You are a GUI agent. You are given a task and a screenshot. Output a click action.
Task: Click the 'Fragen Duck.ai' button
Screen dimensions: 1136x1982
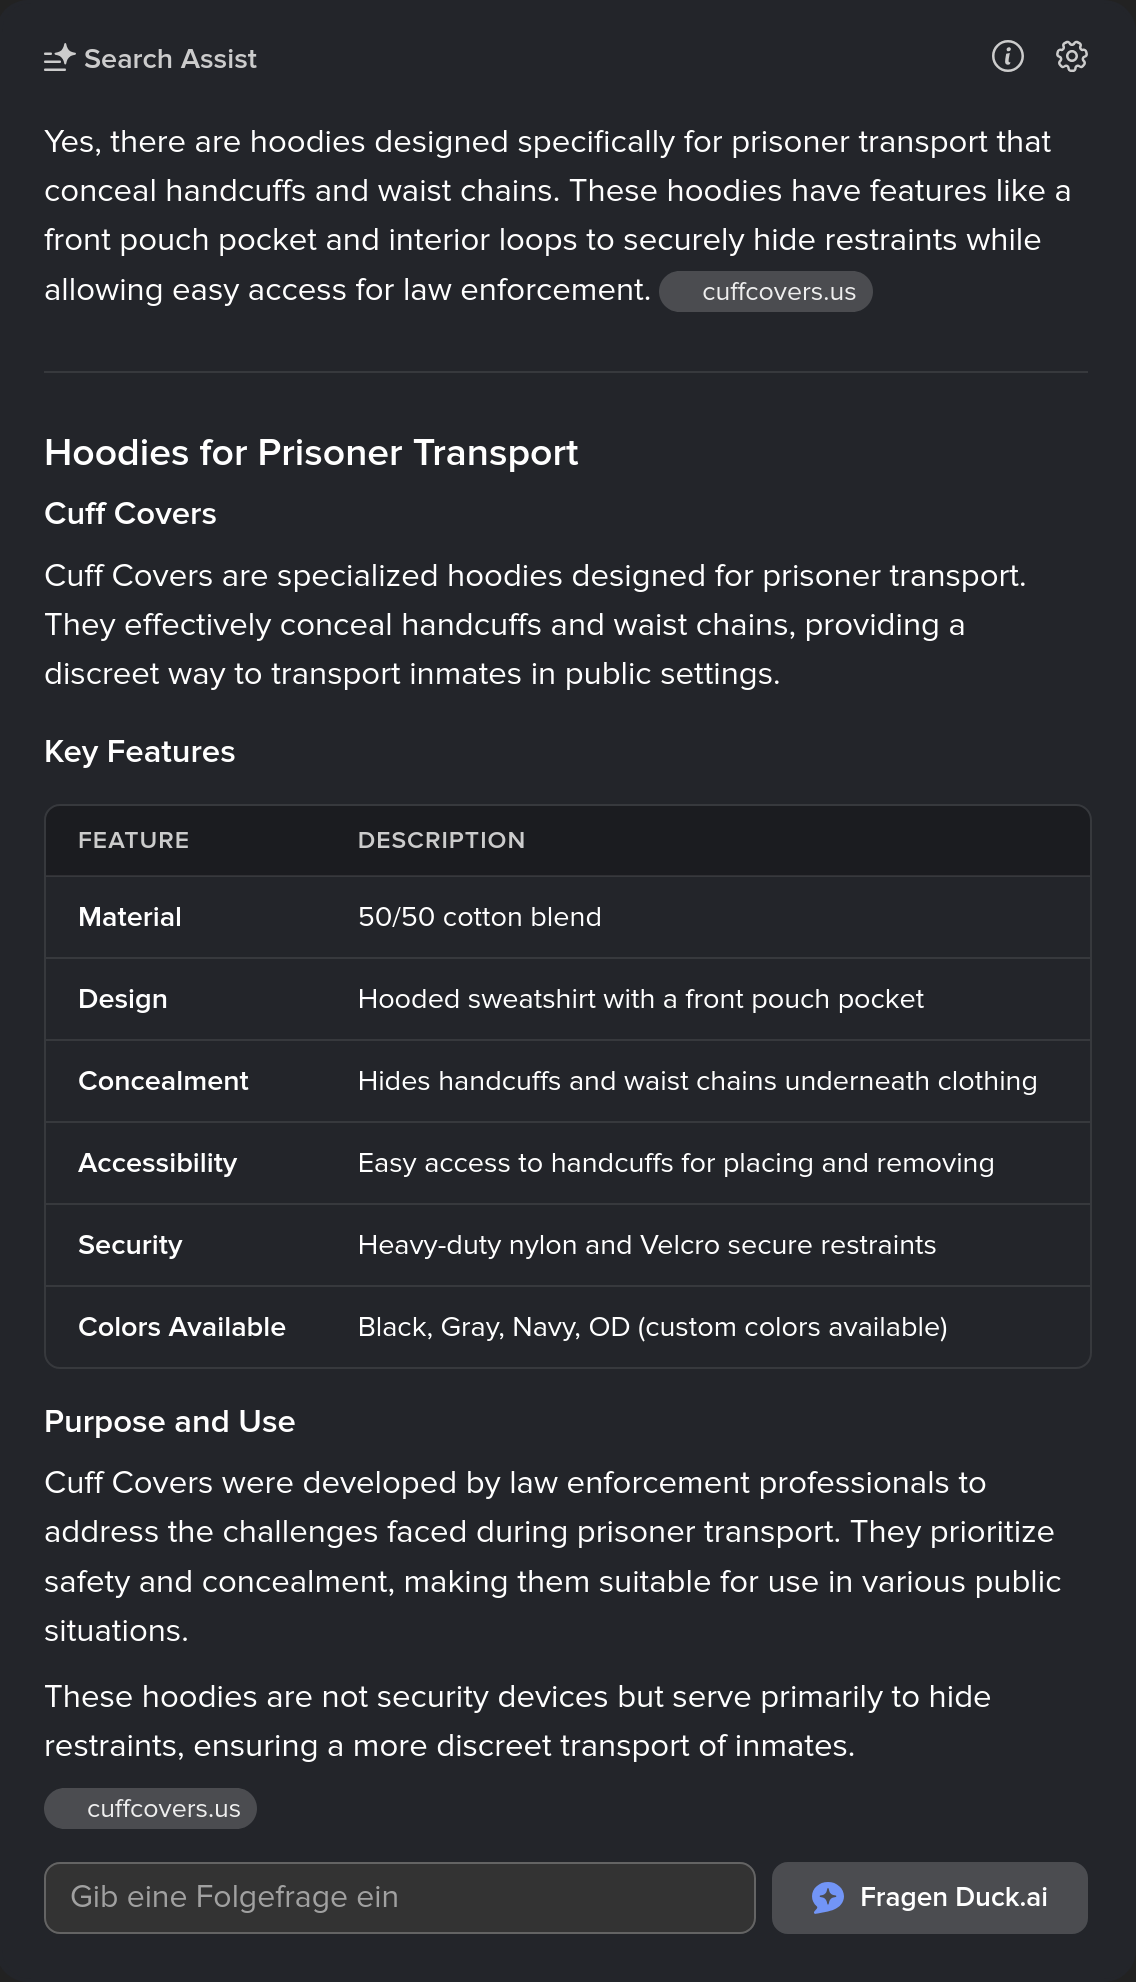(930, 1897)
